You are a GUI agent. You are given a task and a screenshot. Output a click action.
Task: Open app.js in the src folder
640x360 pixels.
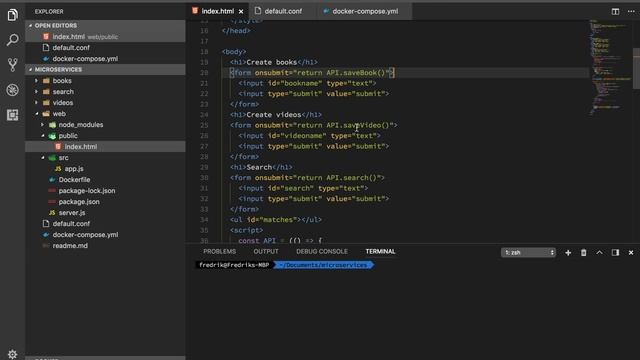[105, 169]
